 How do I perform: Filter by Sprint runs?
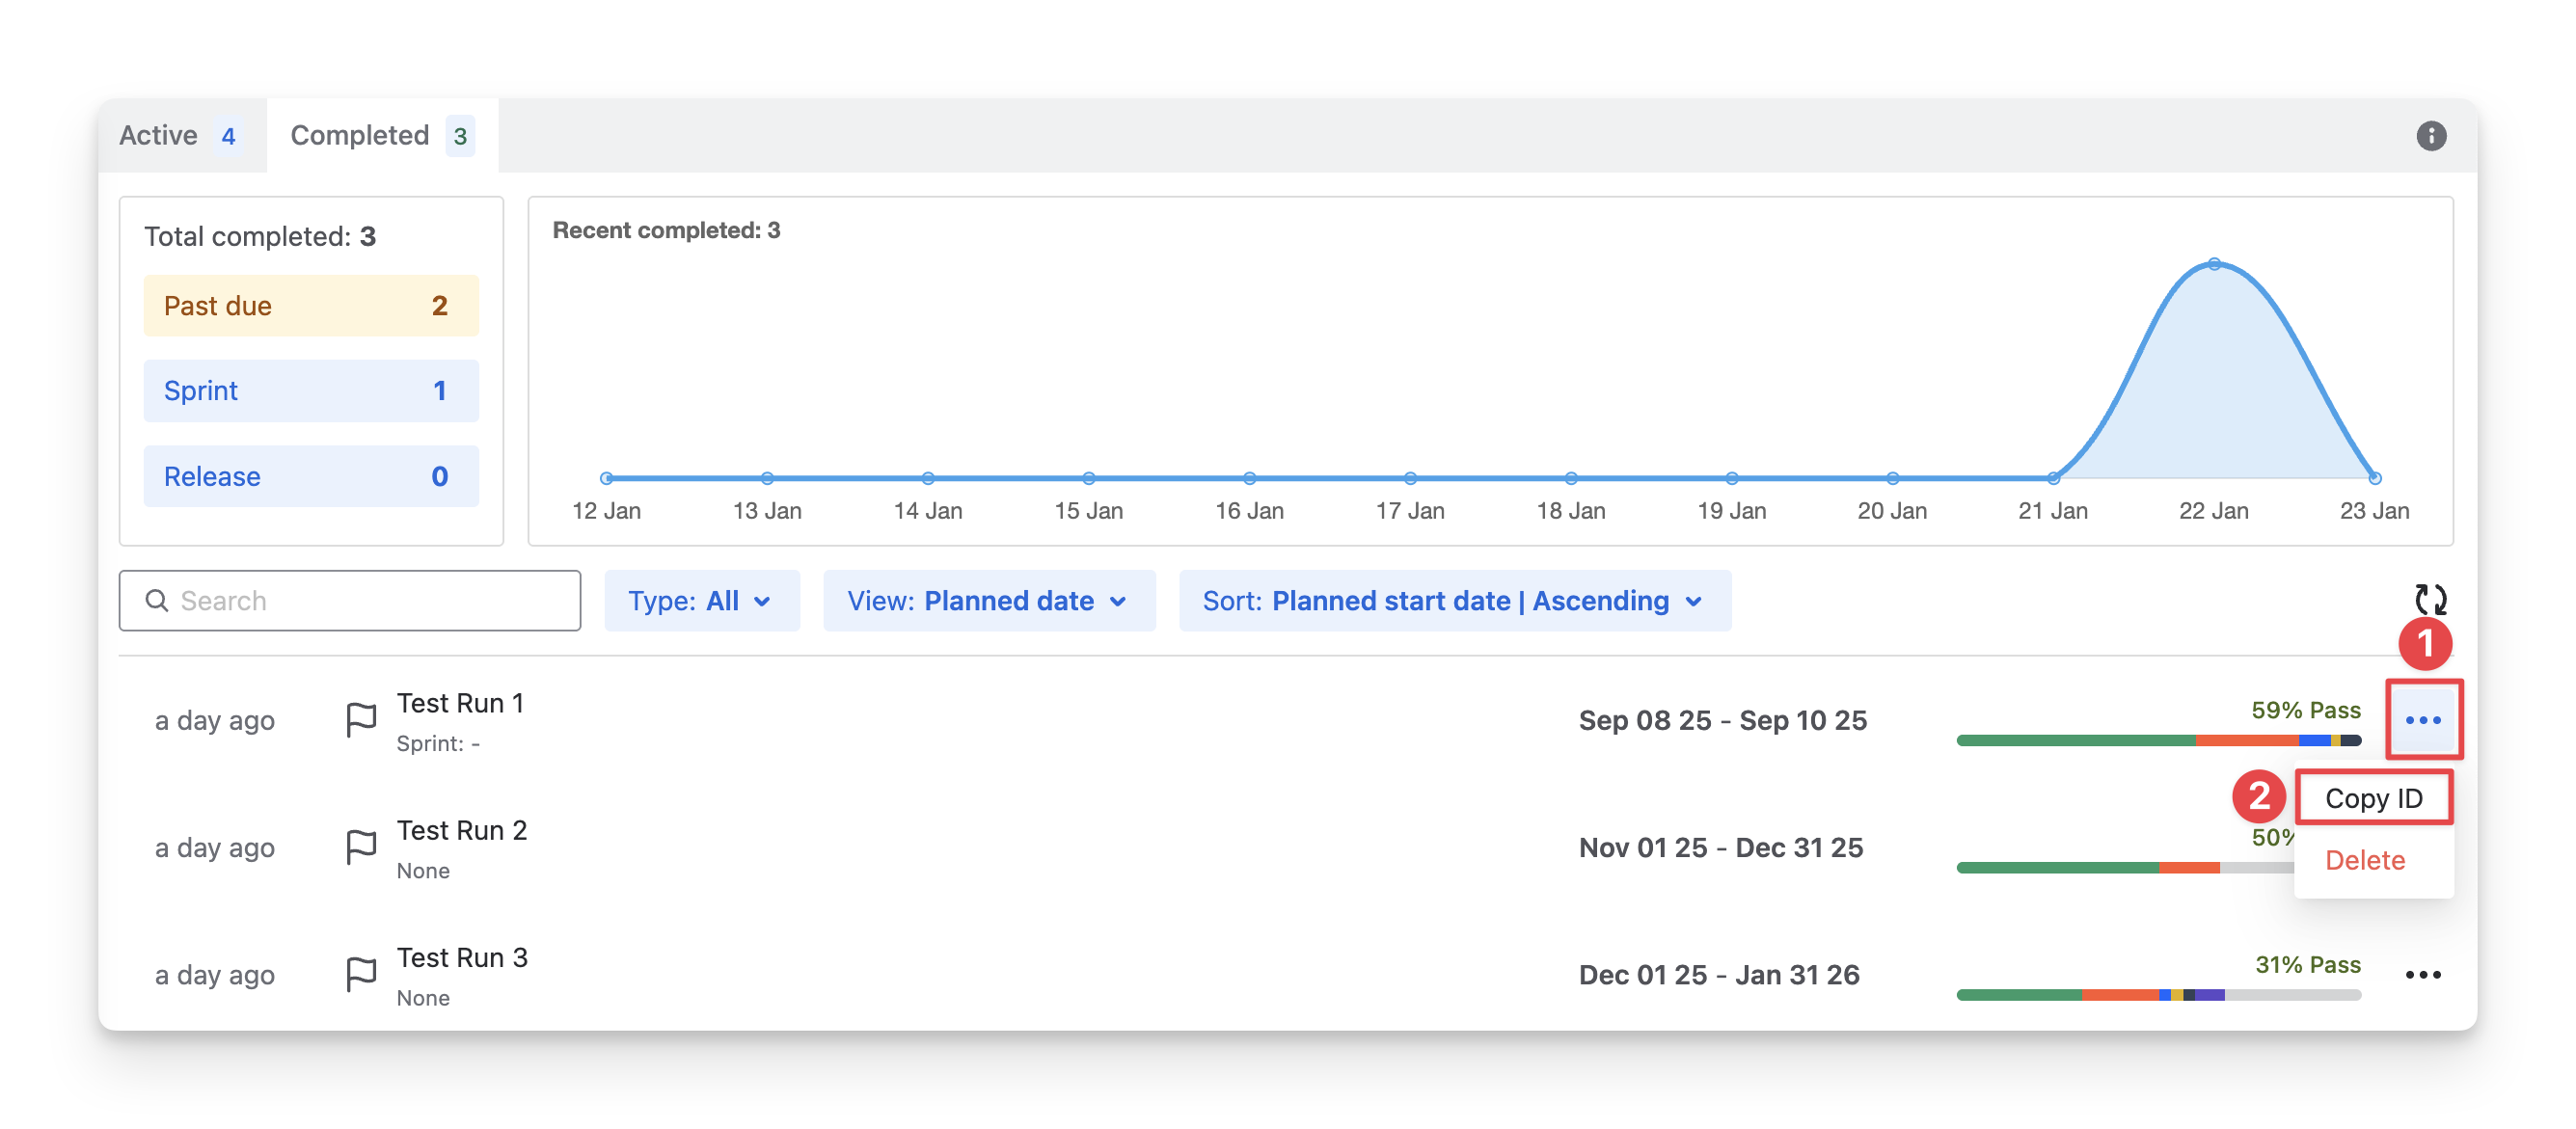point(311,391)
